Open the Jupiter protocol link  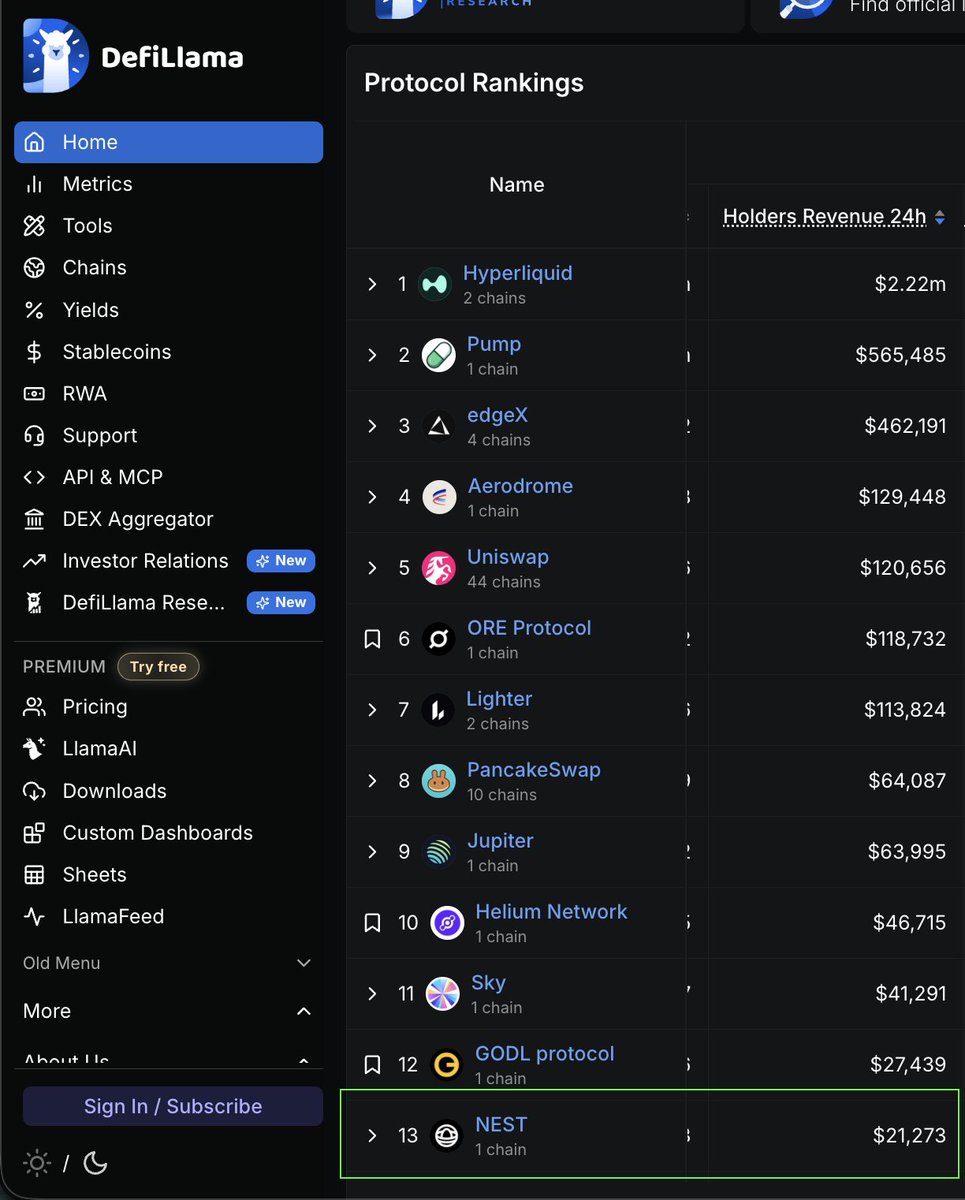500,841
